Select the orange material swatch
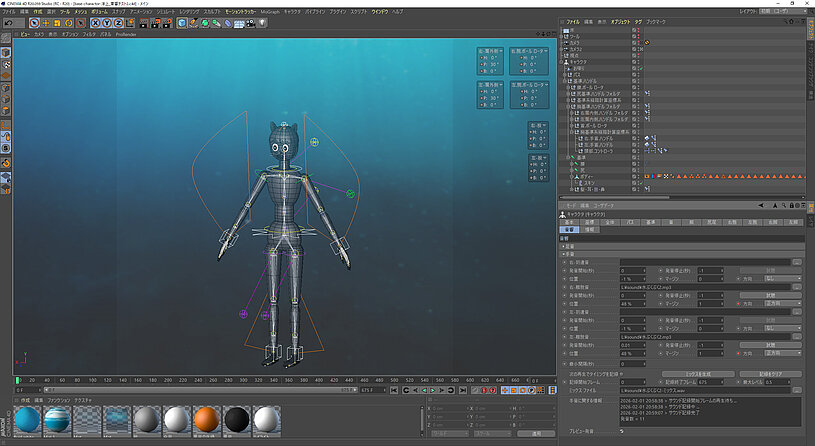815x446 pixels. pyautogui.click(x=206, y=420)
